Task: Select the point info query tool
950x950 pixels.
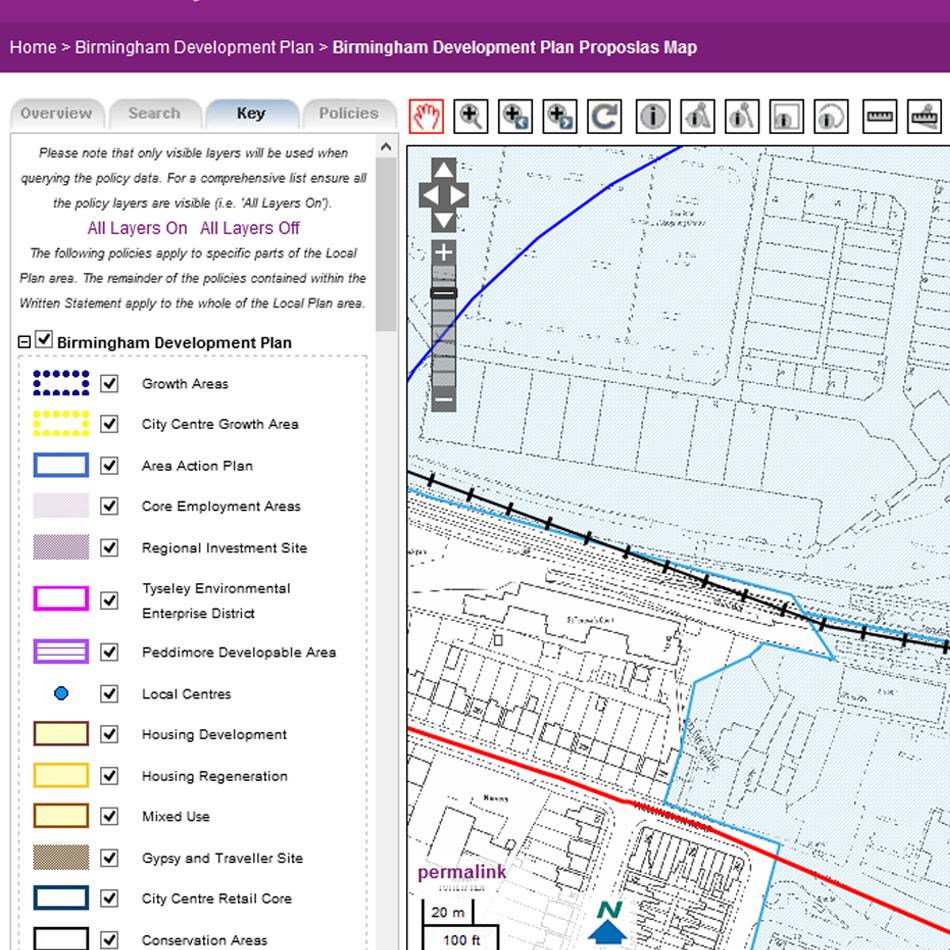Action: click(653, 117)
